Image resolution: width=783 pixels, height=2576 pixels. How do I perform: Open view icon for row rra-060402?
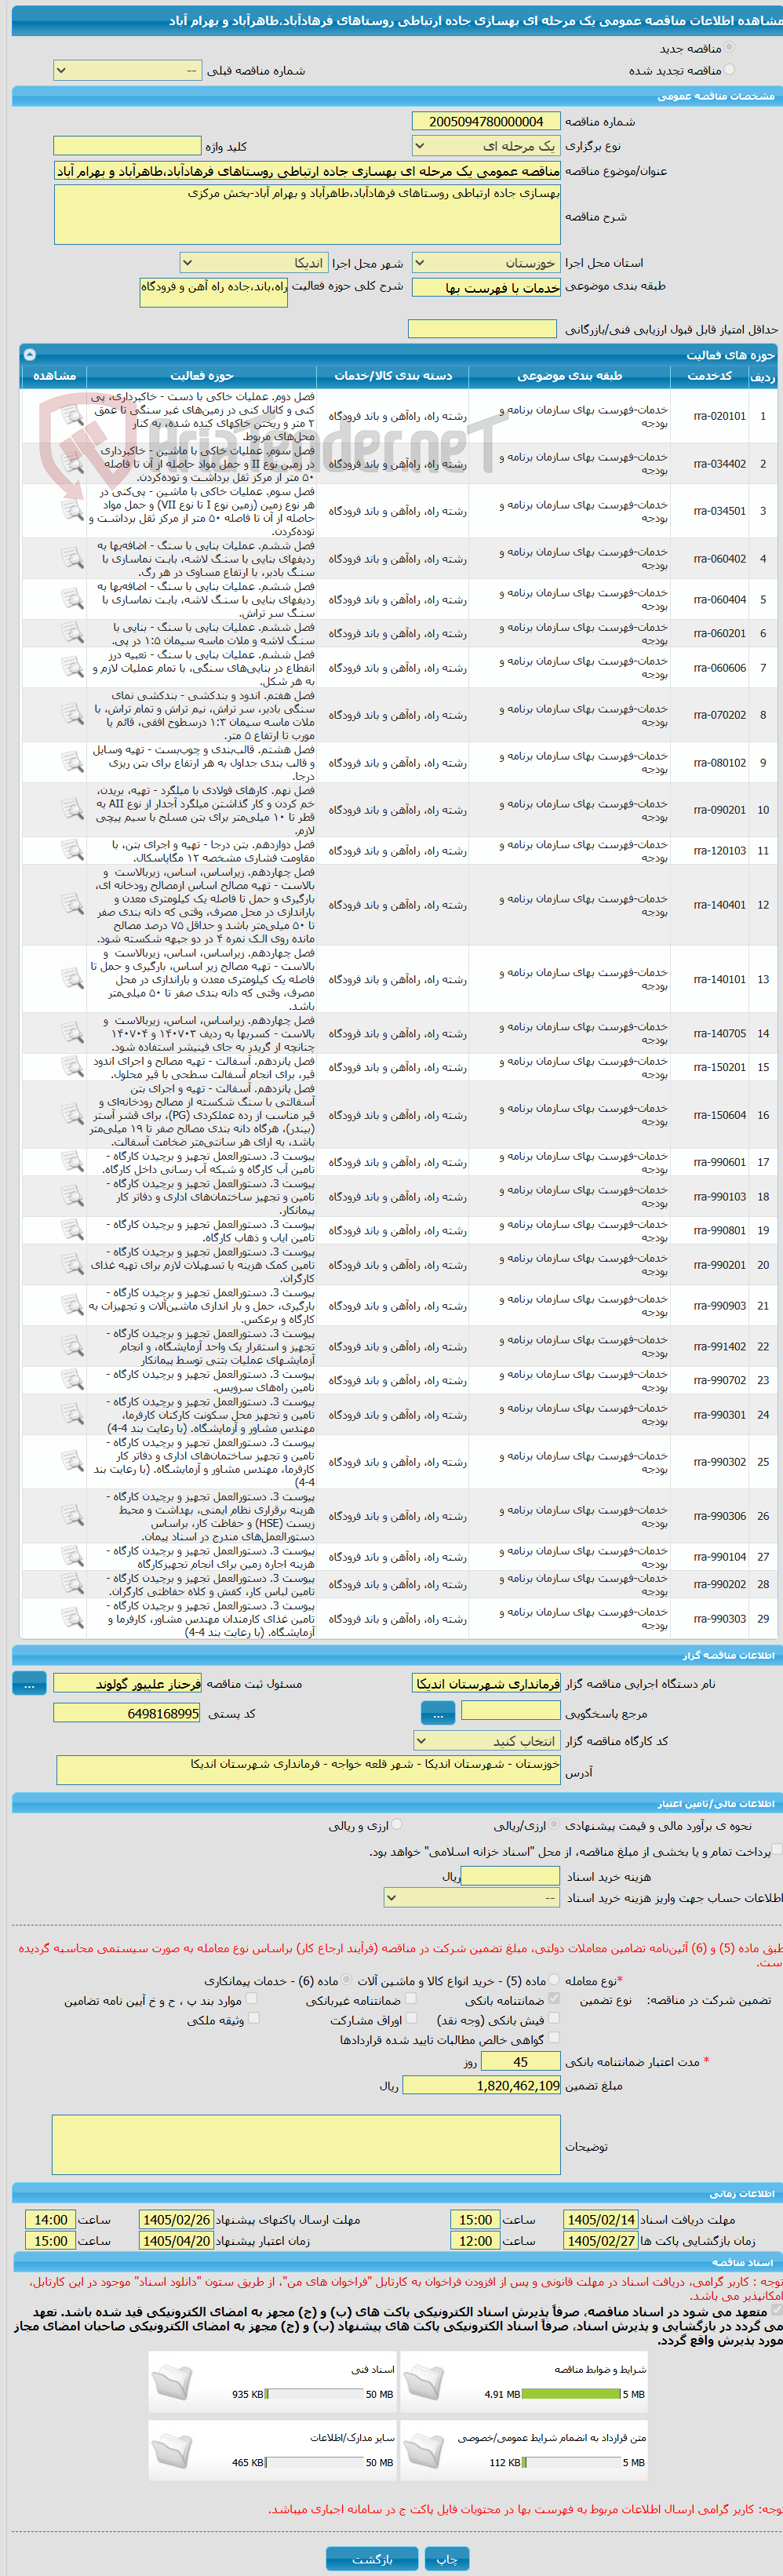(x=72, y=558)
